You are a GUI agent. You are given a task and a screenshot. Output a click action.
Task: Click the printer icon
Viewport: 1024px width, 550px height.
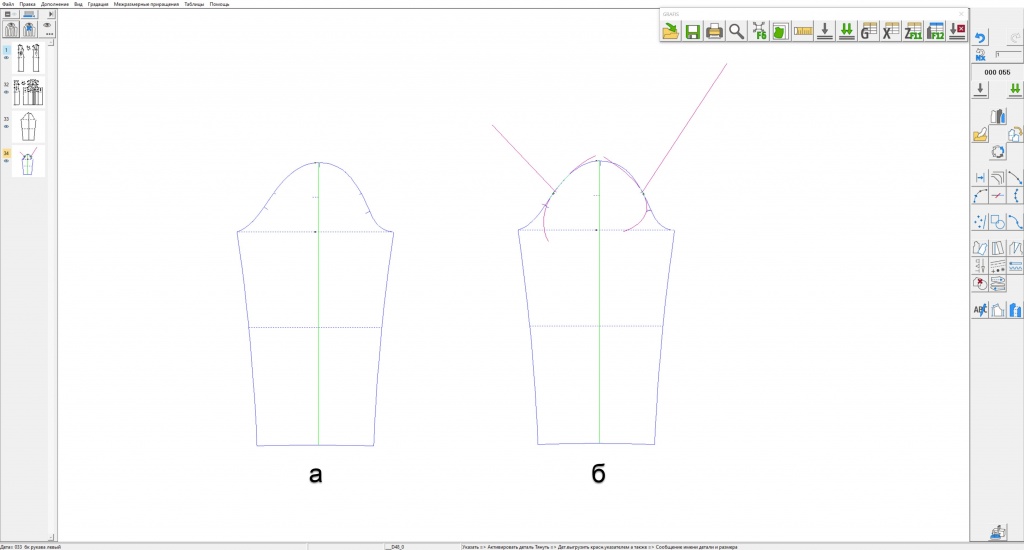714,31
